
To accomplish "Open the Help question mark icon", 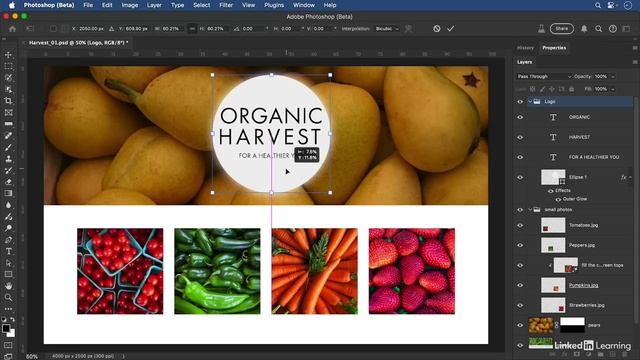I will pos(613,29).
